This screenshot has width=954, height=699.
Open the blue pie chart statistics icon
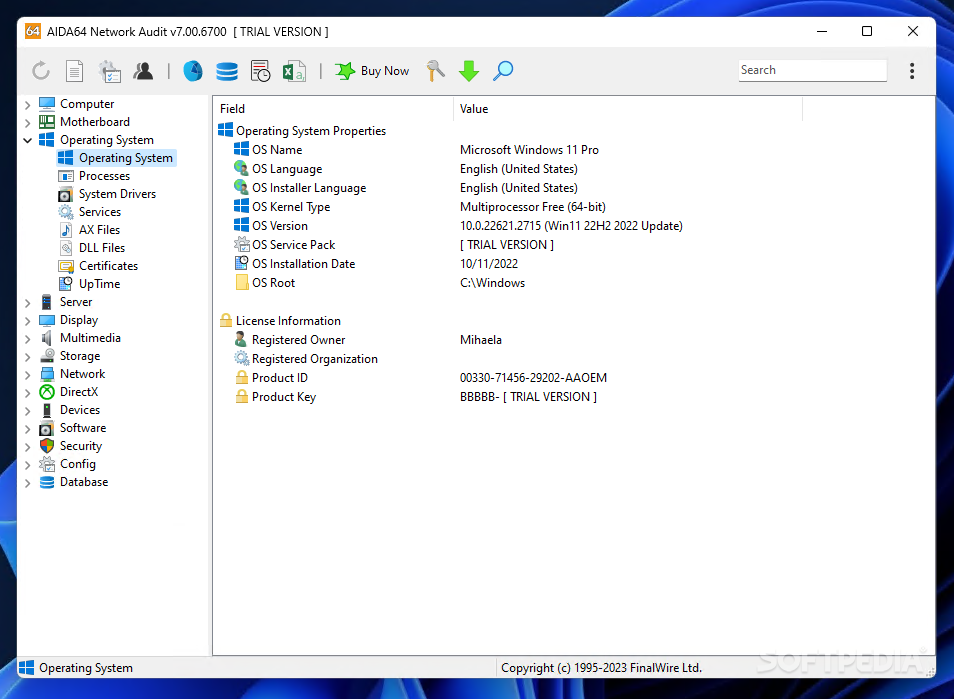coord(193,71)
